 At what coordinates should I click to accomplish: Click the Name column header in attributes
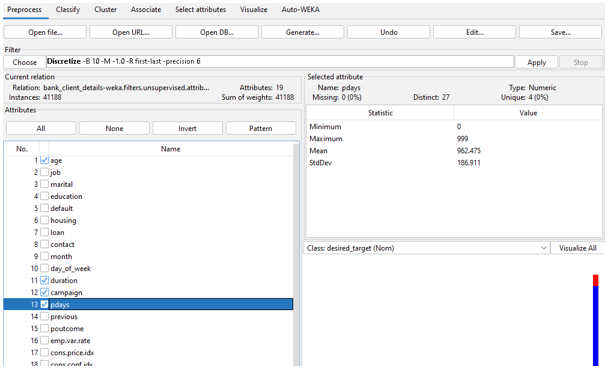(171, 149)
